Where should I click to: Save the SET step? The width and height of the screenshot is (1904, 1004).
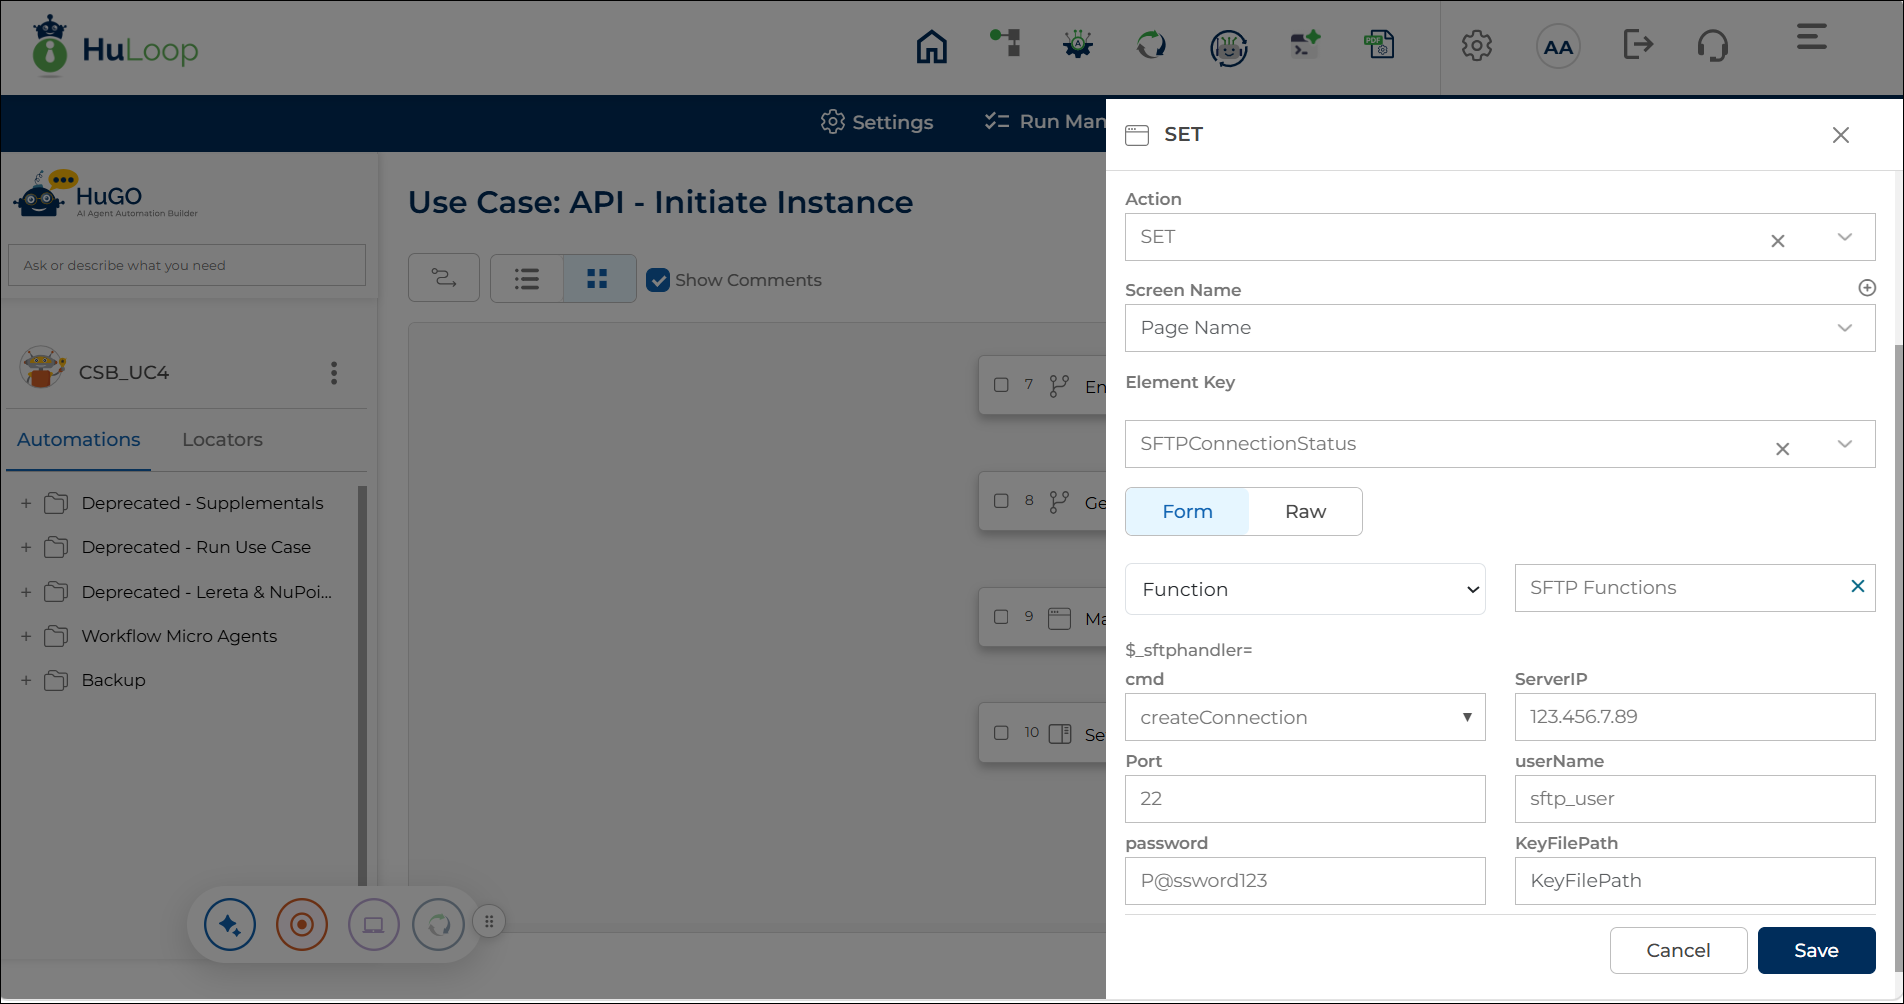click(x=1816, y=950)
